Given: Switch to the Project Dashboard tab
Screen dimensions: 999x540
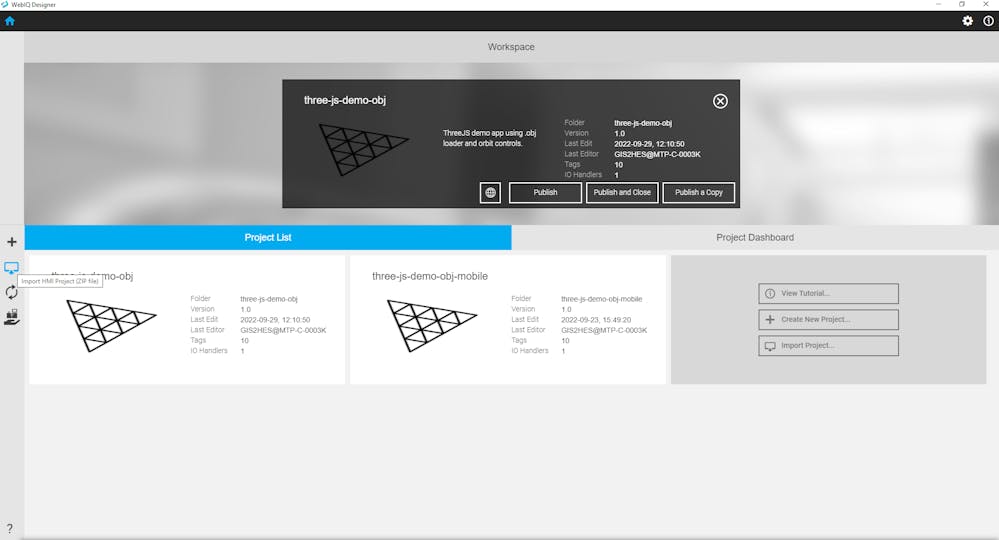Looking at the screenshot, I should click(x=755, y=238).
